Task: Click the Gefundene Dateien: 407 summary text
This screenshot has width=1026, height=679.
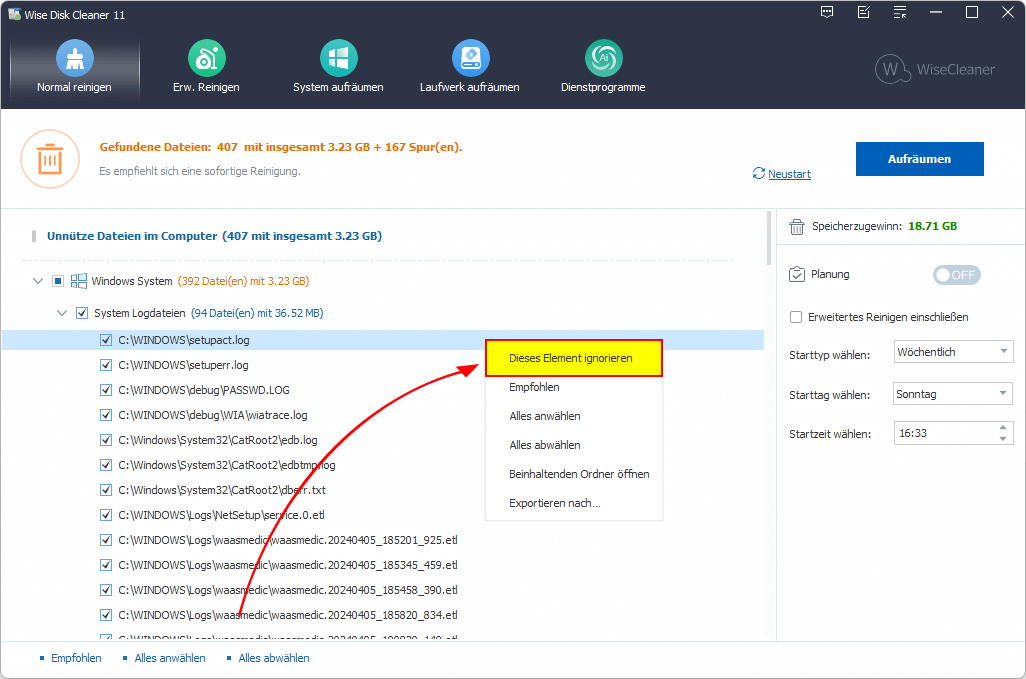Action: (x=281, y=147)
